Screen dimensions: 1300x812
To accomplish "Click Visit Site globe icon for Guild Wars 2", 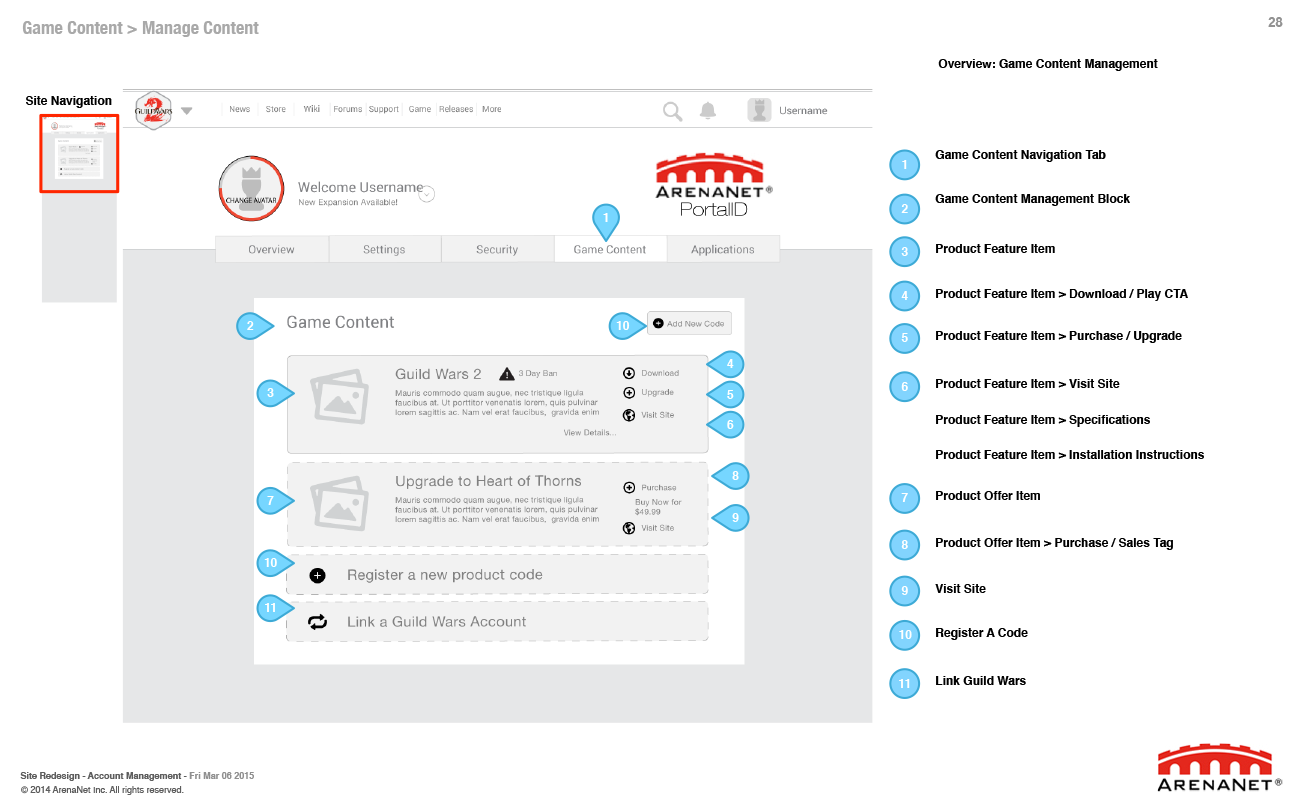I will click(x=629, y=415).
